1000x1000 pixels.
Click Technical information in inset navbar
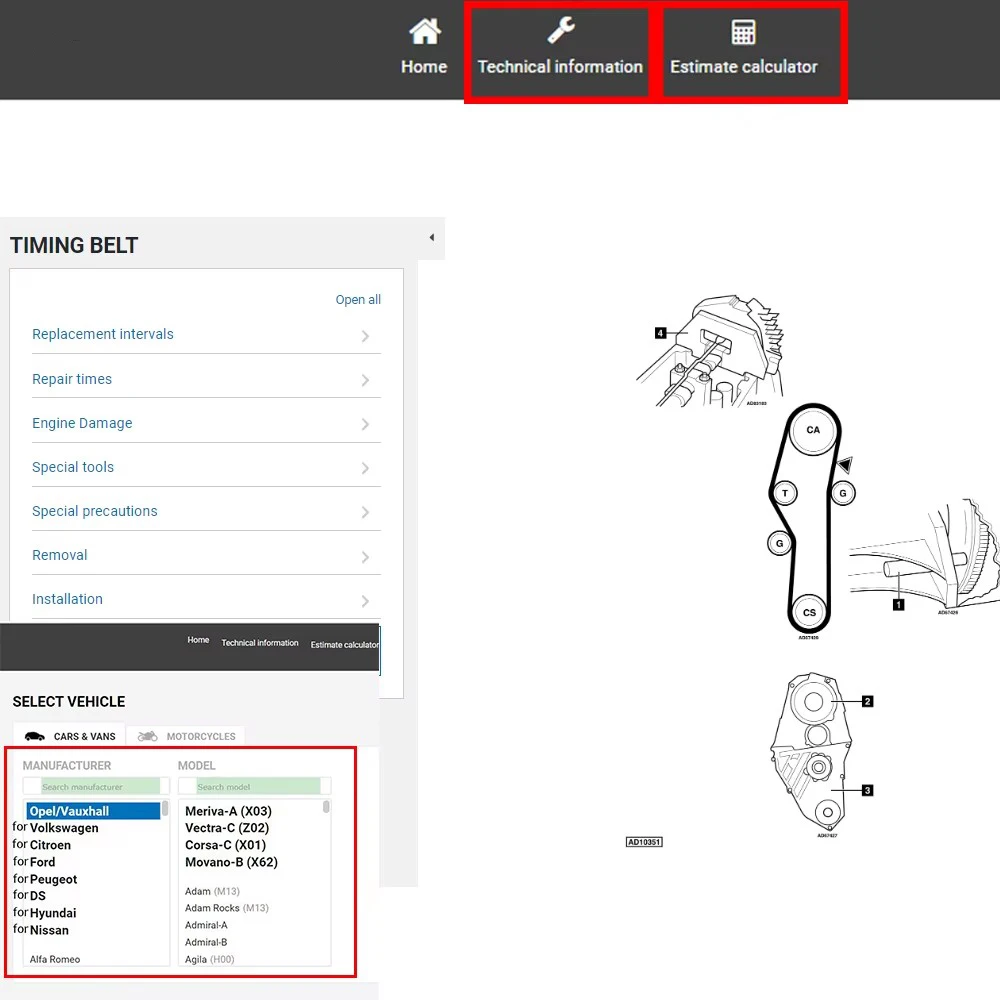click(x=260, y=643)
